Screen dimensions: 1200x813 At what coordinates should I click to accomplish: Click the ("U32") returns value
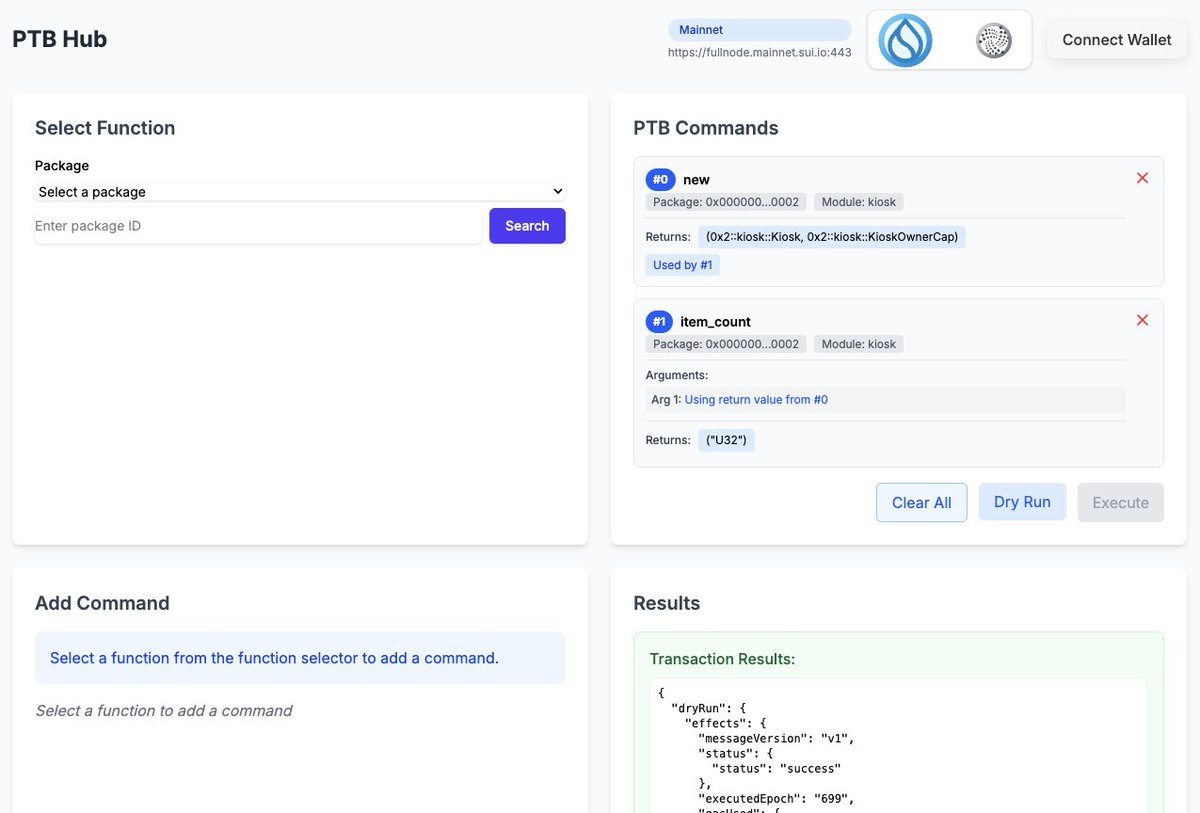726,440
